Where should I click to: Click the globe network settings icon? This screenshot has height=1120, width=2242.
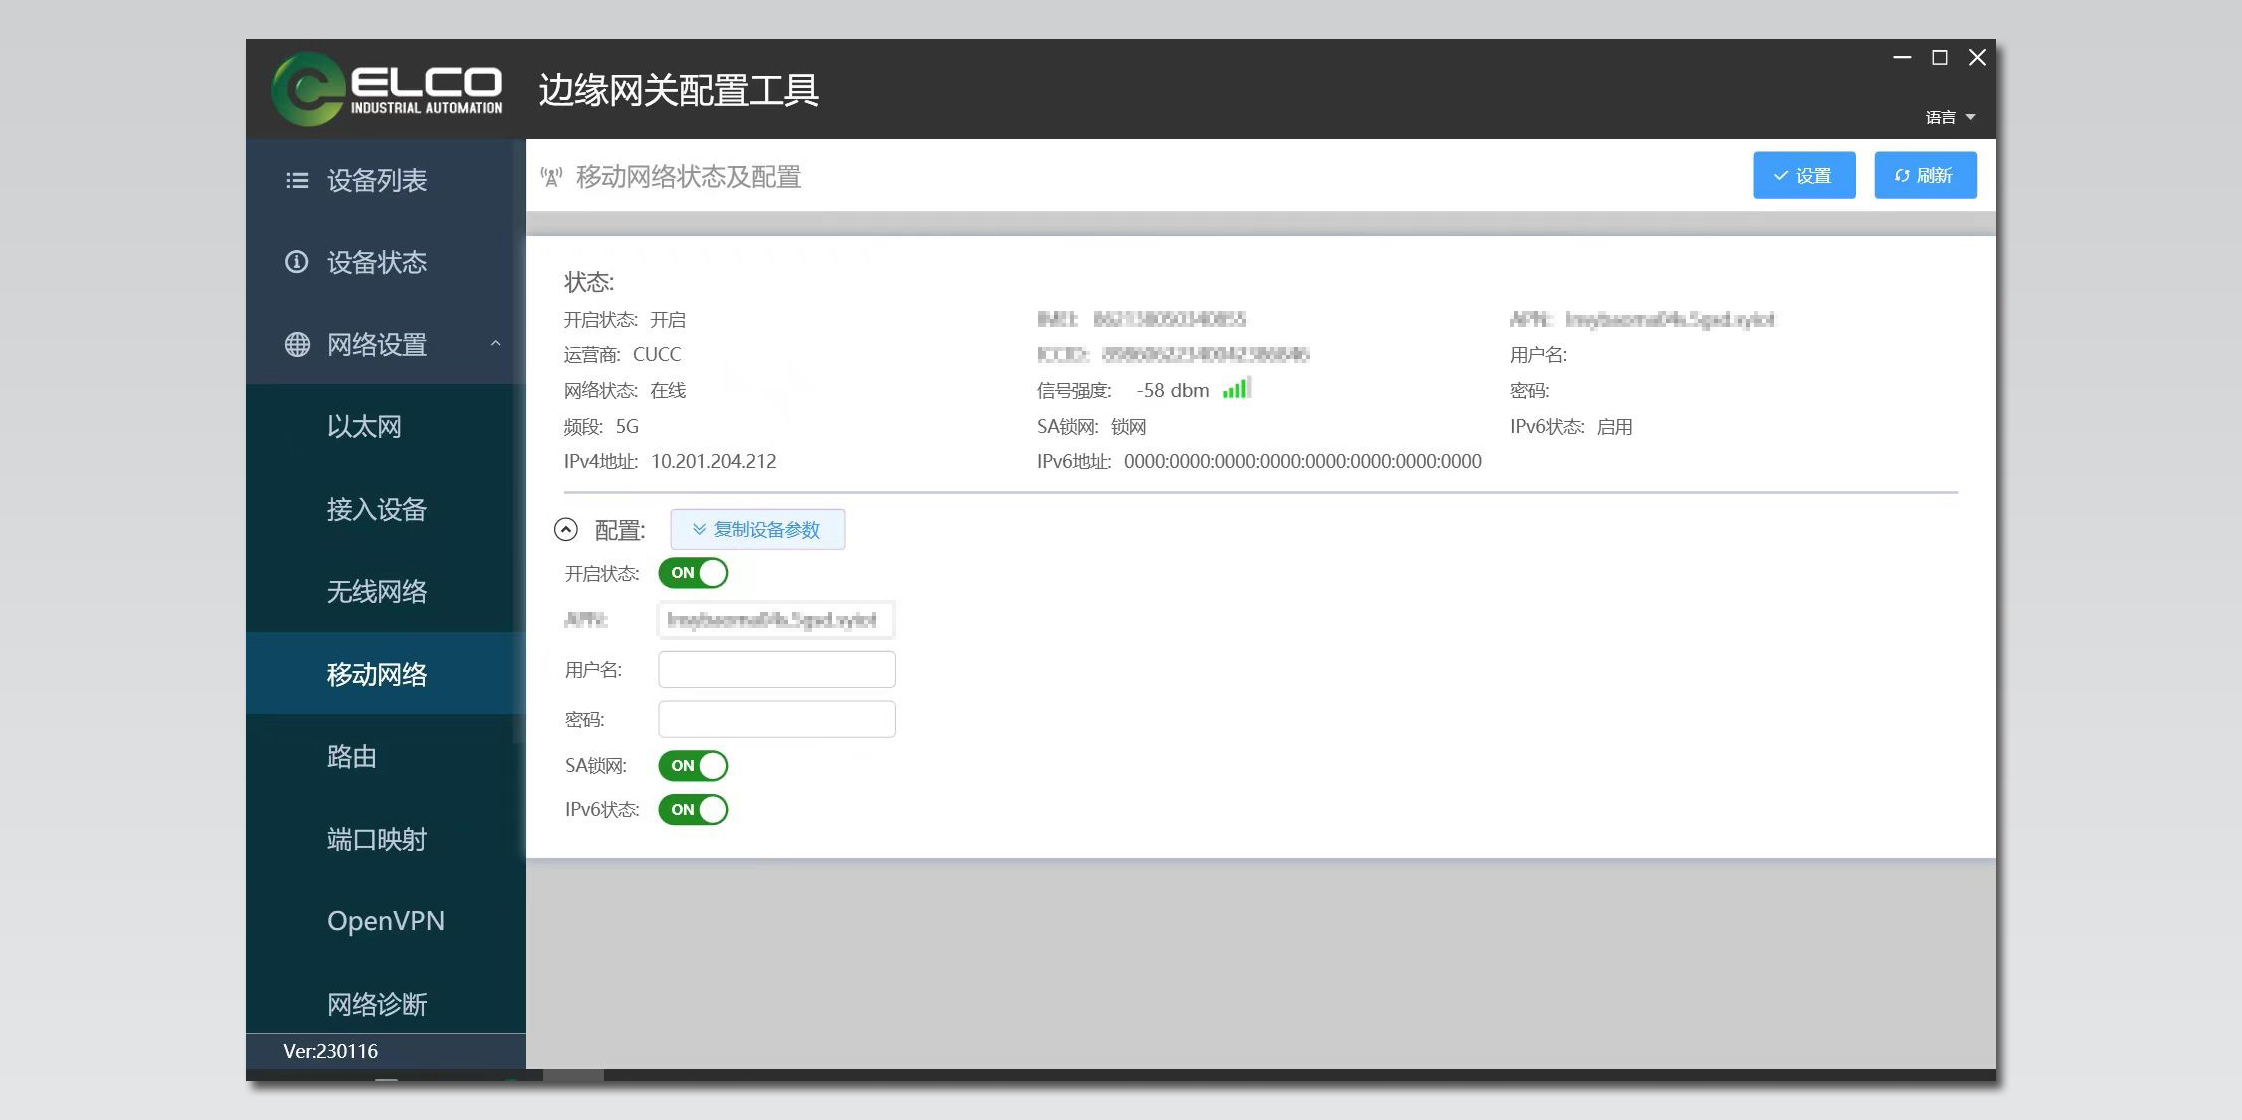(297, 345)
